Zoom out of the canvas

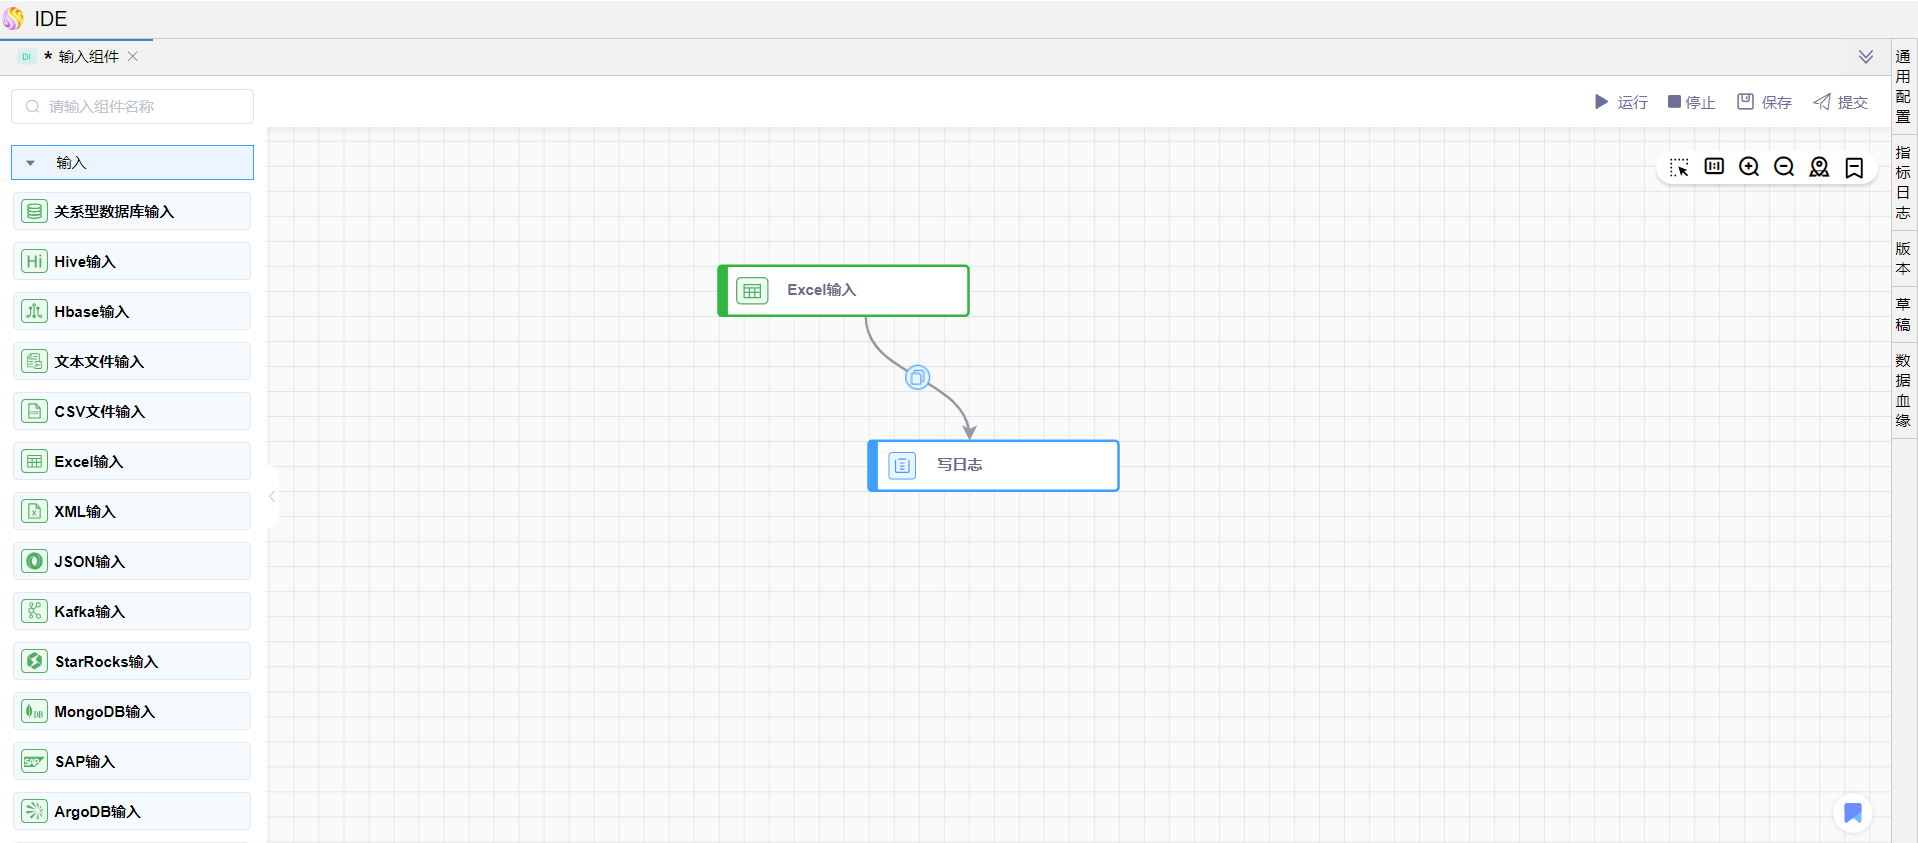[1784, 167]
